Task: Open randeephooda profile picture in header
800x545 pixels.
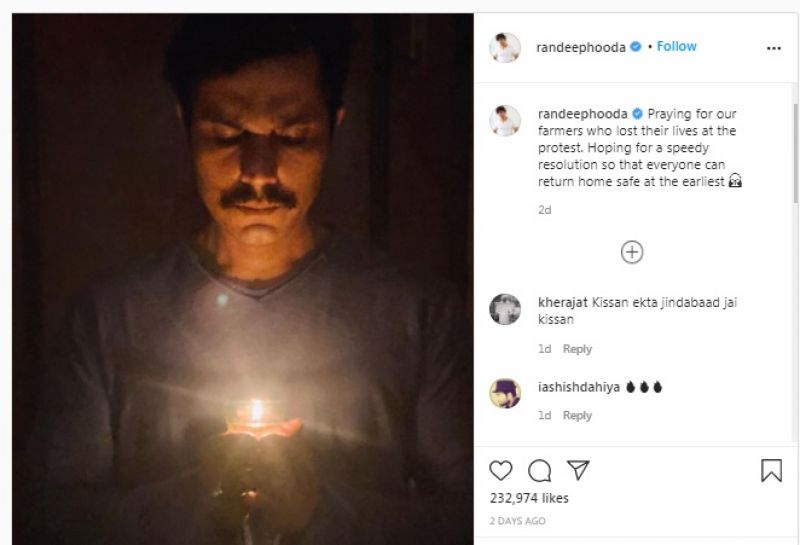Action: tap(505, 47)
